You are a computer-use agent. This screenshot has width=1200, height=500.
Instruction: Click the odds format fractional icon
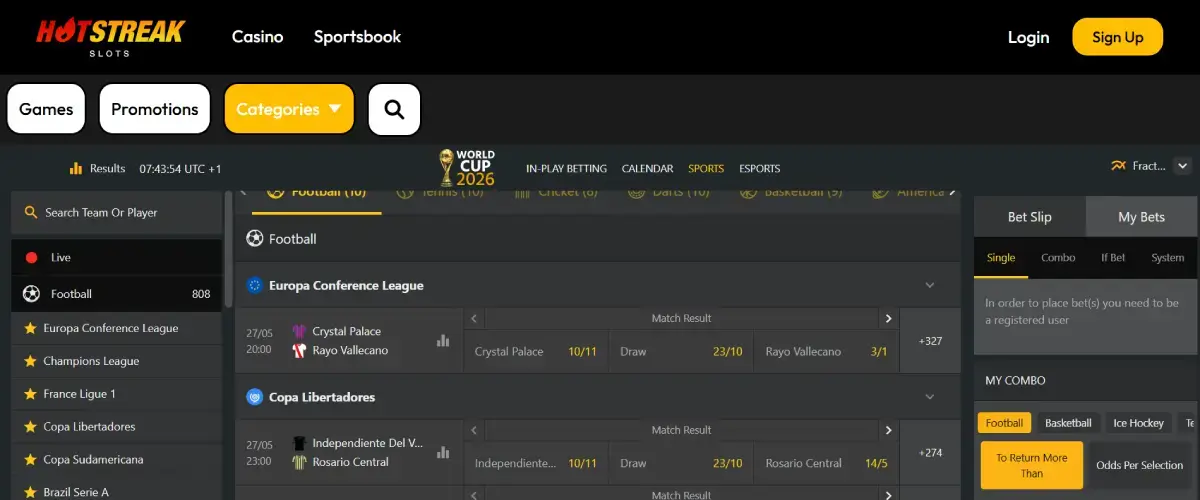[x=1118, y=166]
